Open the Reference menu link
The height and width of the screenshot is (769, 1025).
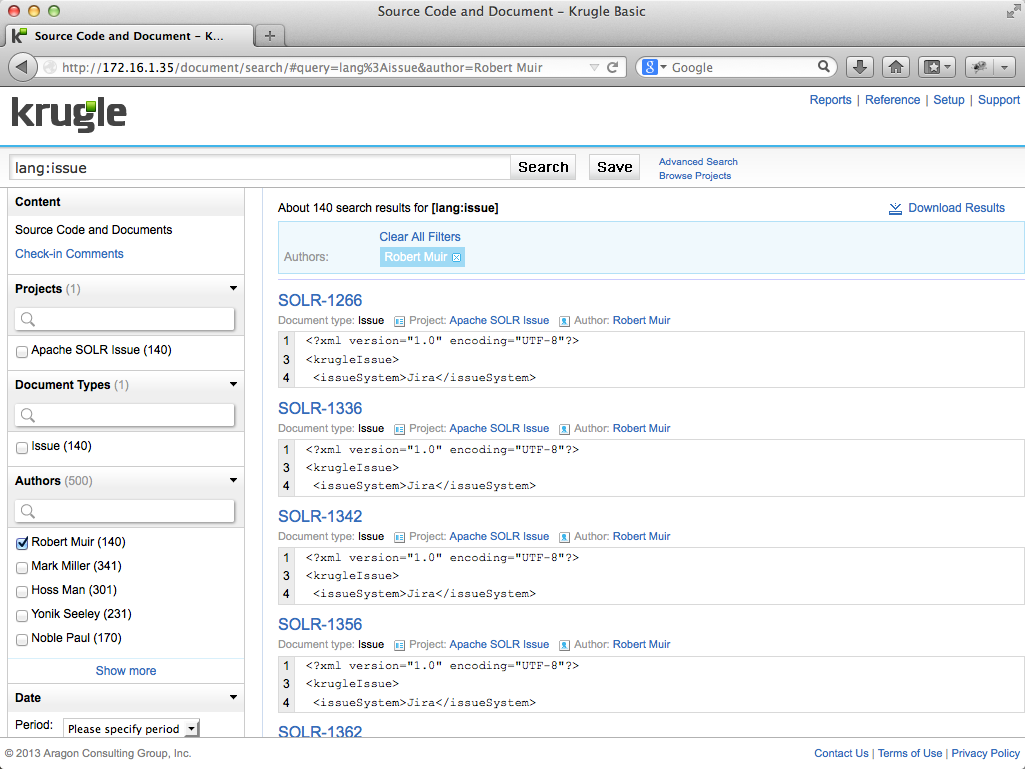[x=892, y=99]
